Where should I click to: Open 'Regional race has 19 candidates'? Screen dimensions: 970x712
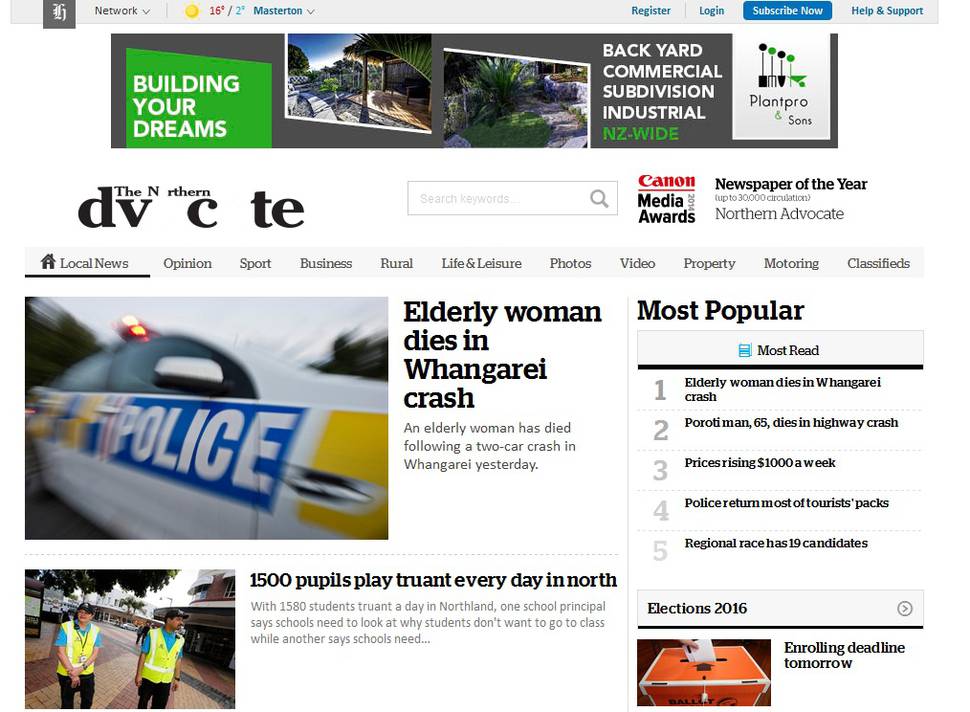pyautogui.click(x=776, y=543)
